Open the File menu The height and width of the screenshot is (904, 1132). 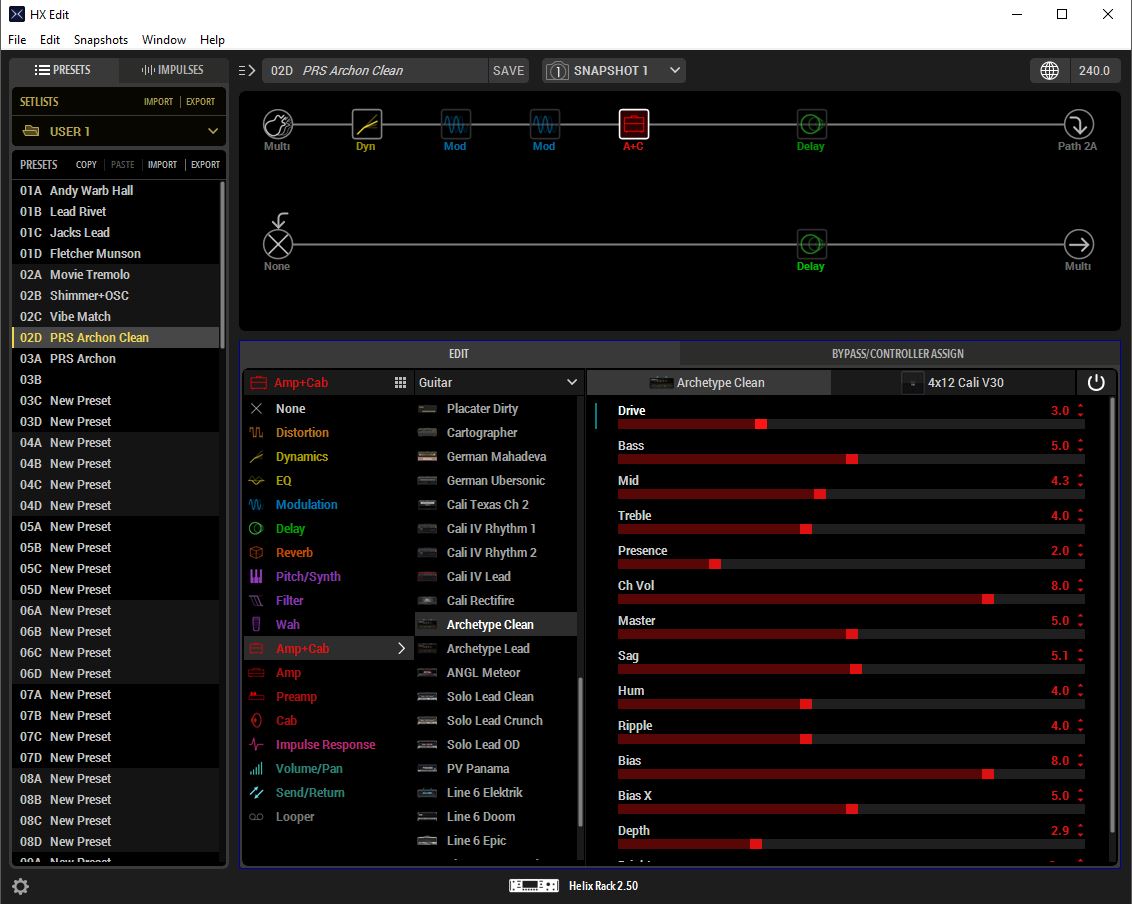tap(17, 40)
